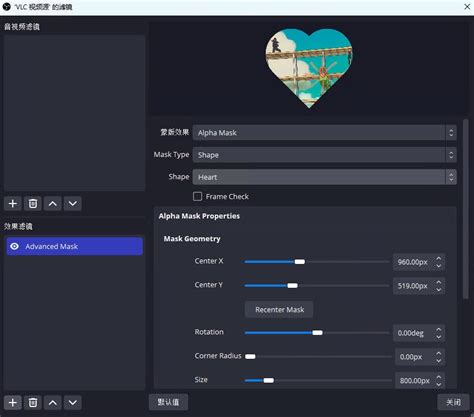Image resolution: width=474 pixels, height=417 pixels.
Task: Move audio/video filter up with arrow
Action: (x=53, y=203)
